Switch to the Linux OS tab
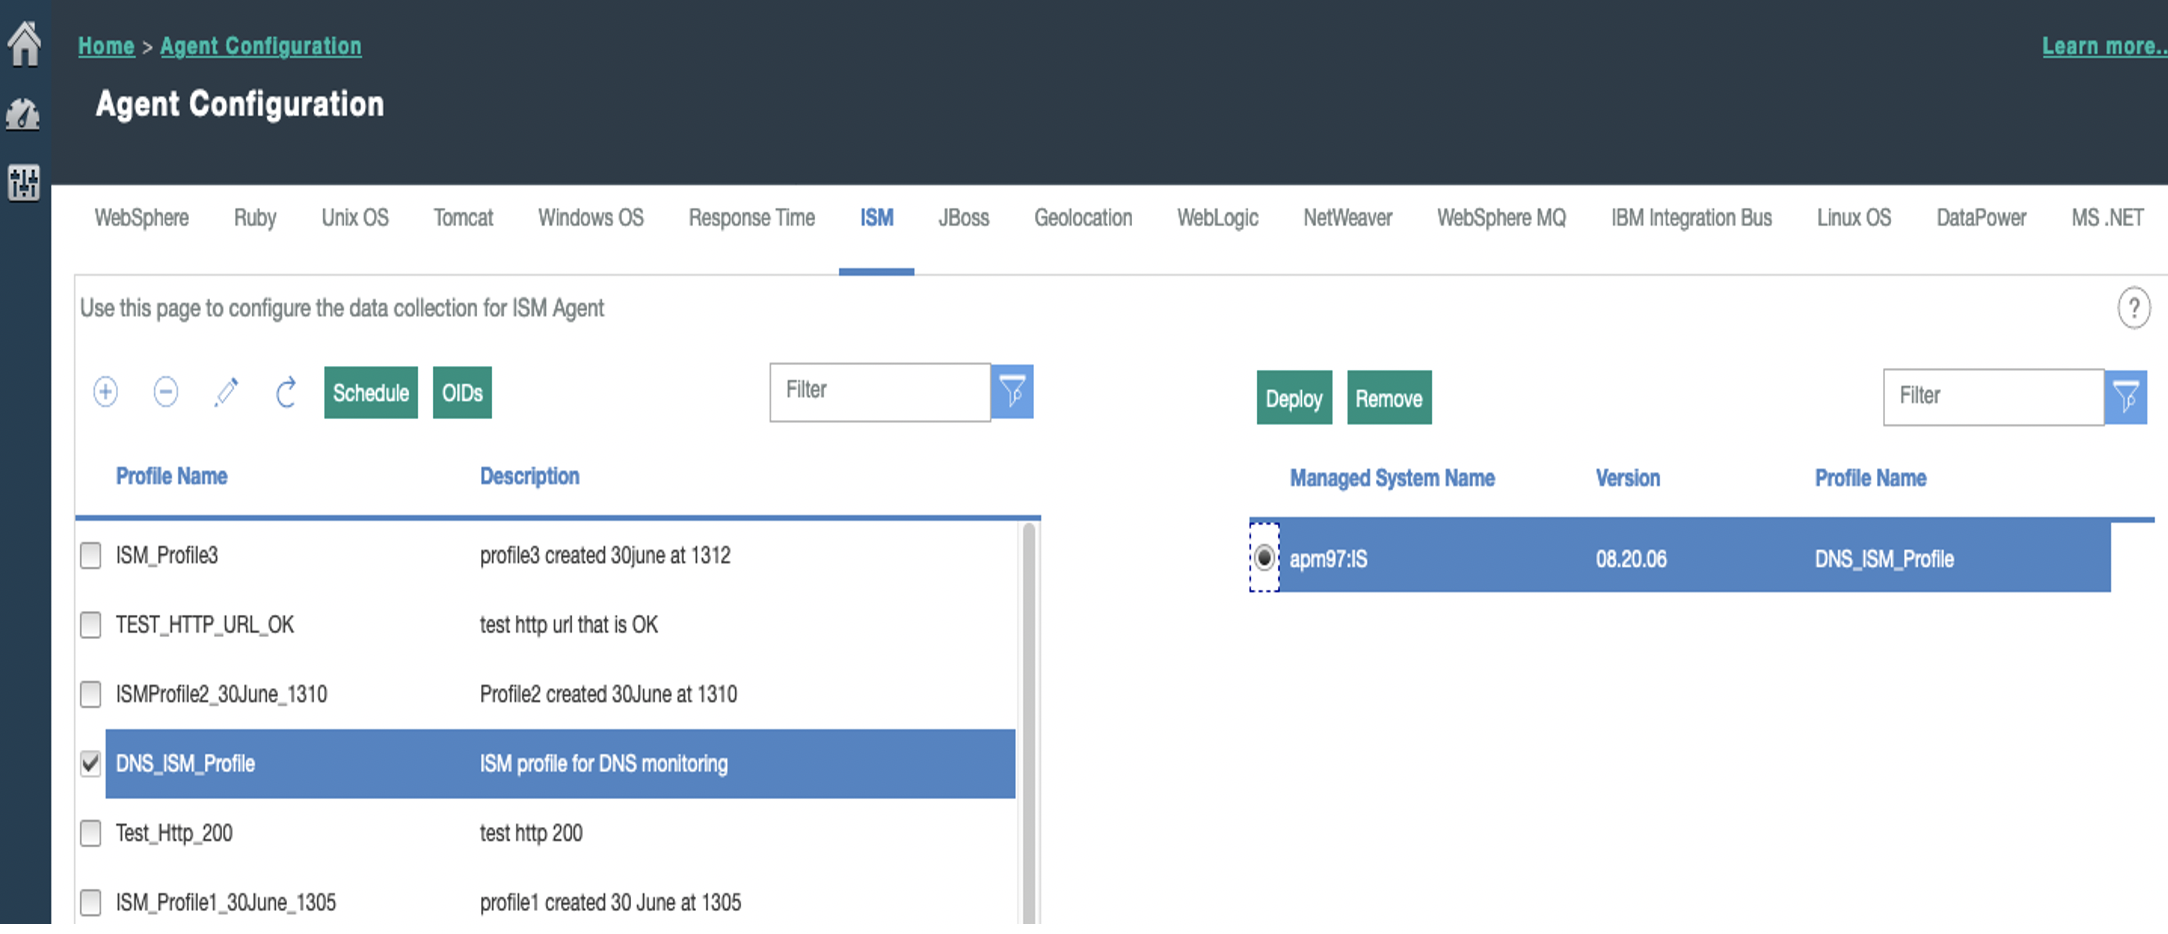This screenshot has width=2168, height=934. (1854, 218)
